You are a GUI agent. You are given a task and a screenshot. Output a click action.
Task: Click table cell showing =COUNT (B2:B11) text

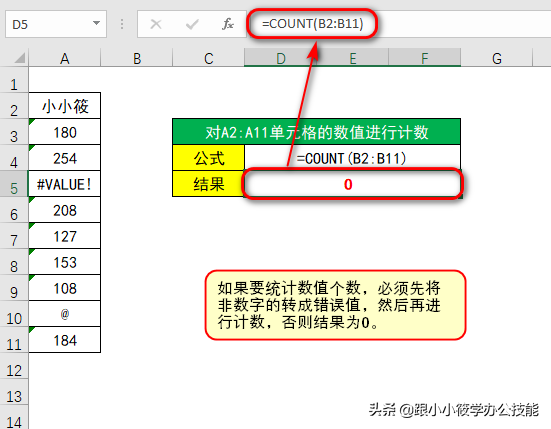coord(352,158)
